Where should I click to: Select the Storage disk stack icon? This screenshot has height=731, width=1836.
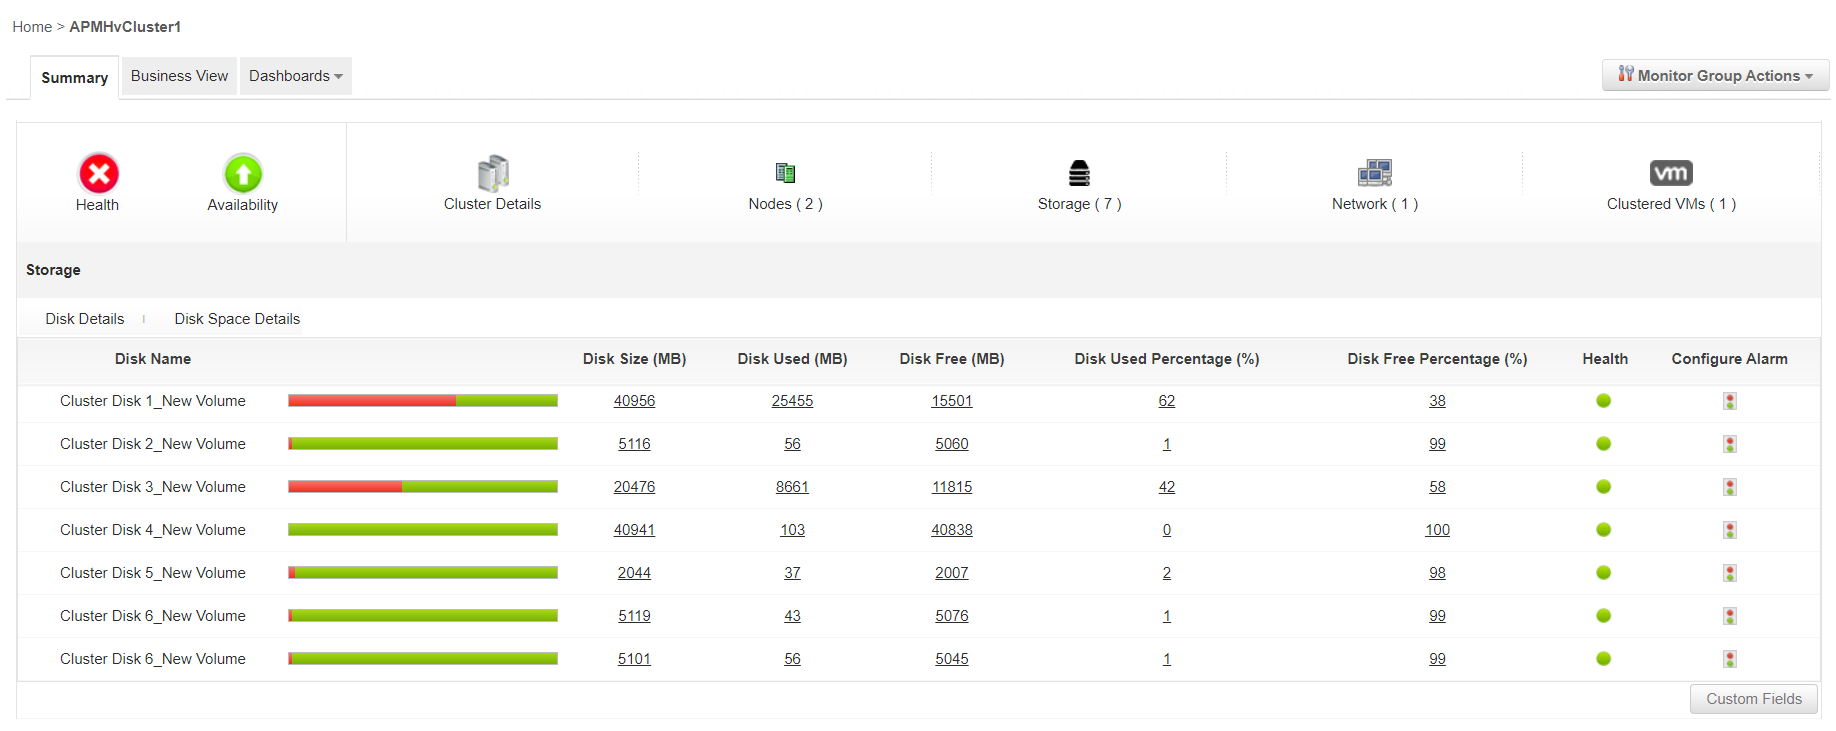pos(1079,173)
